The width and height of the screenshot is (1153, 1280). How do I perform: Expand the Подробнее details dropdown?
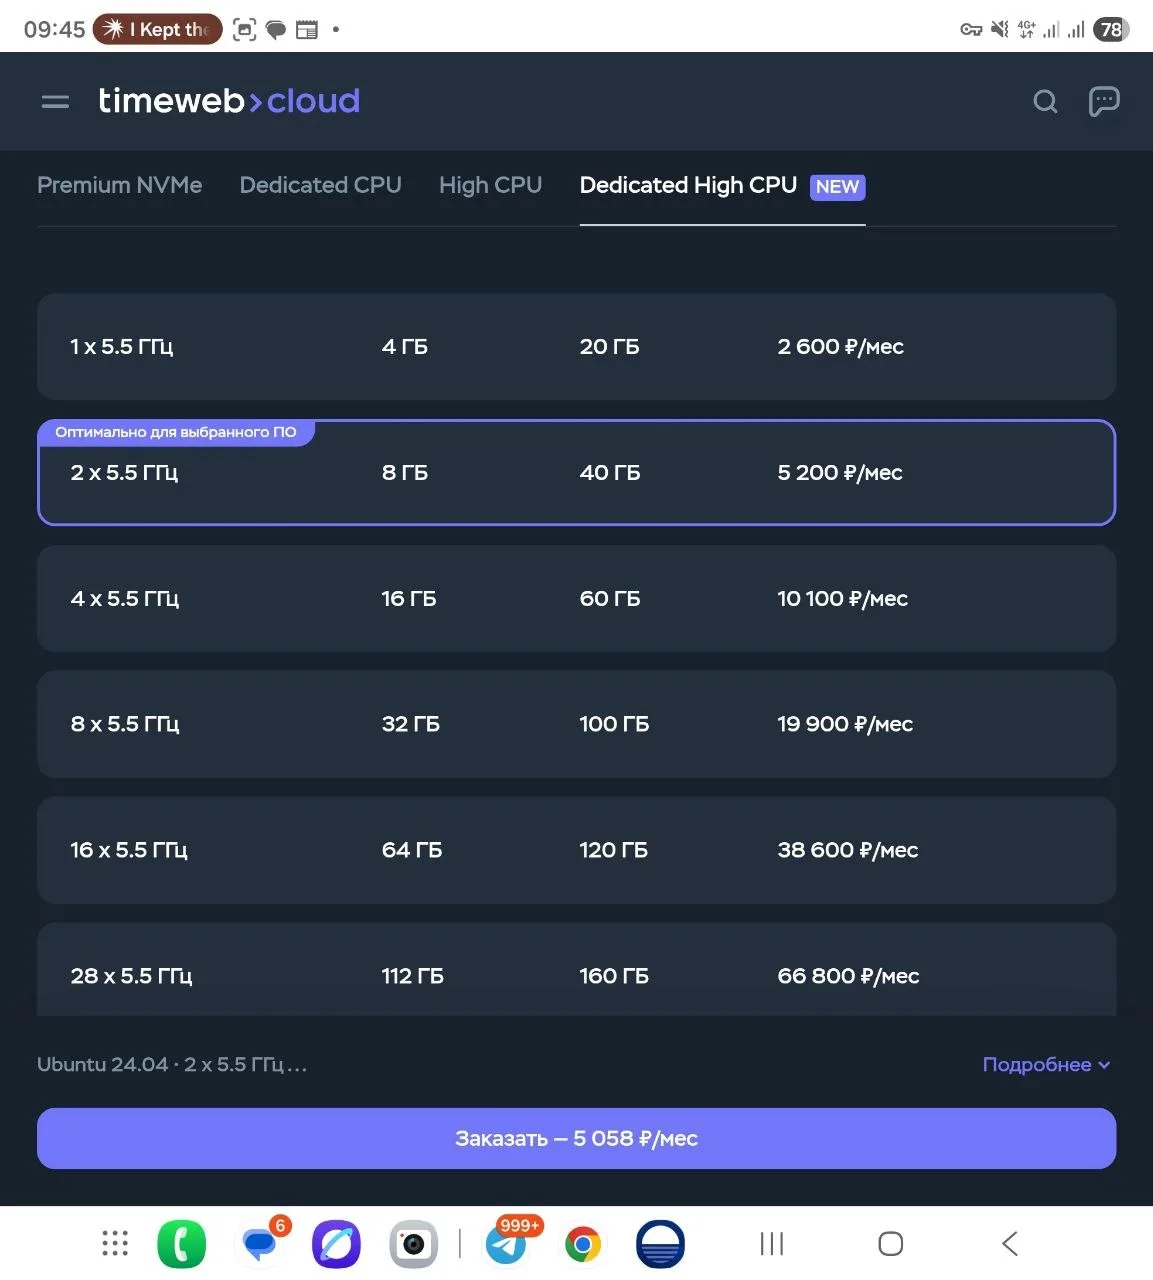tap(1046, 1065)
